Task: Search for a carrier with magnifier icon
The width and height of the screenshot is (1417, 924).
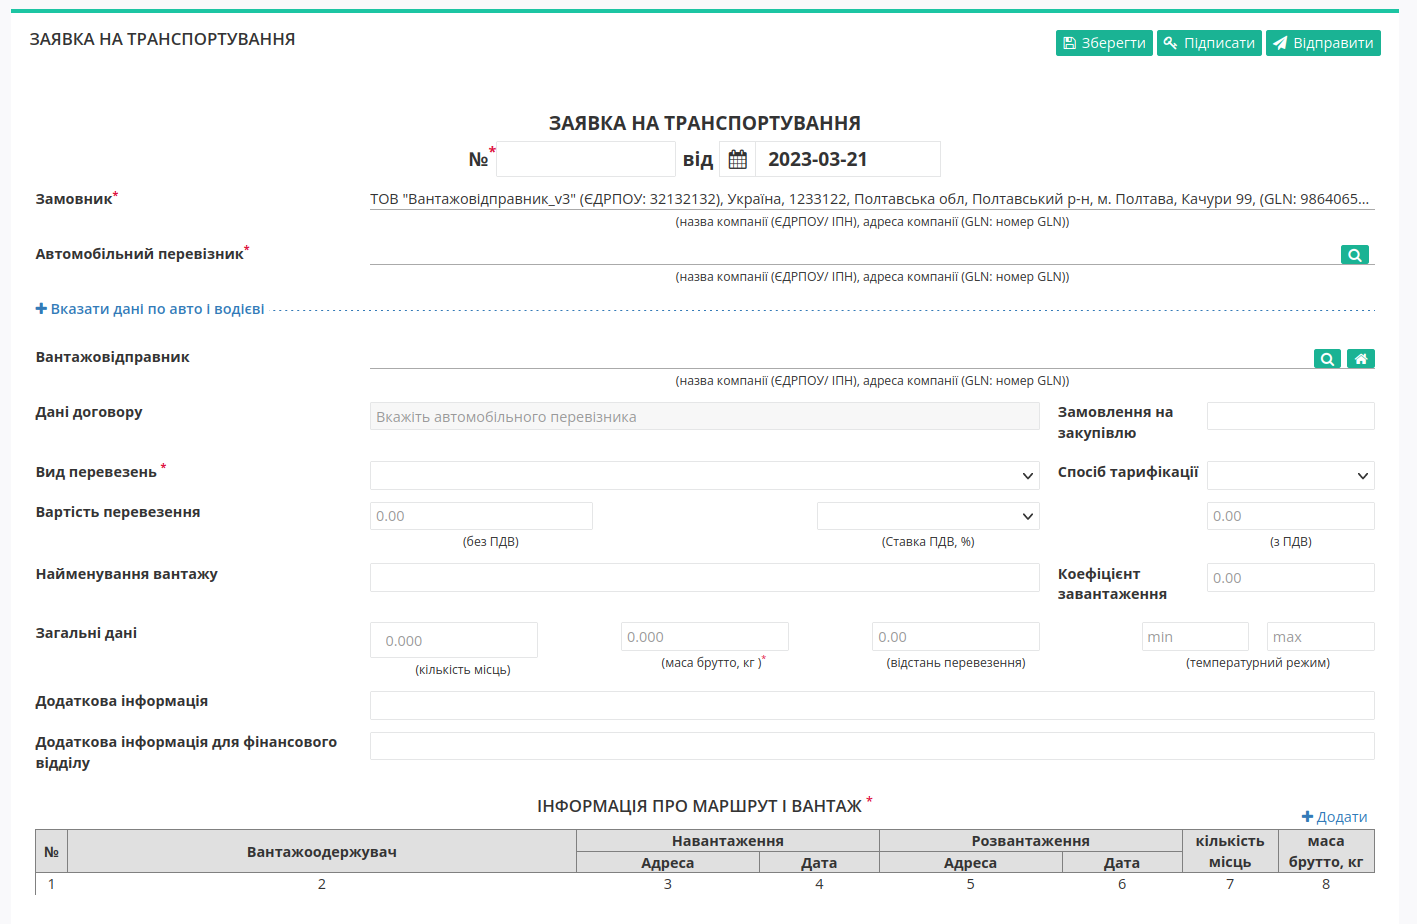Action: coord(1355,255)
